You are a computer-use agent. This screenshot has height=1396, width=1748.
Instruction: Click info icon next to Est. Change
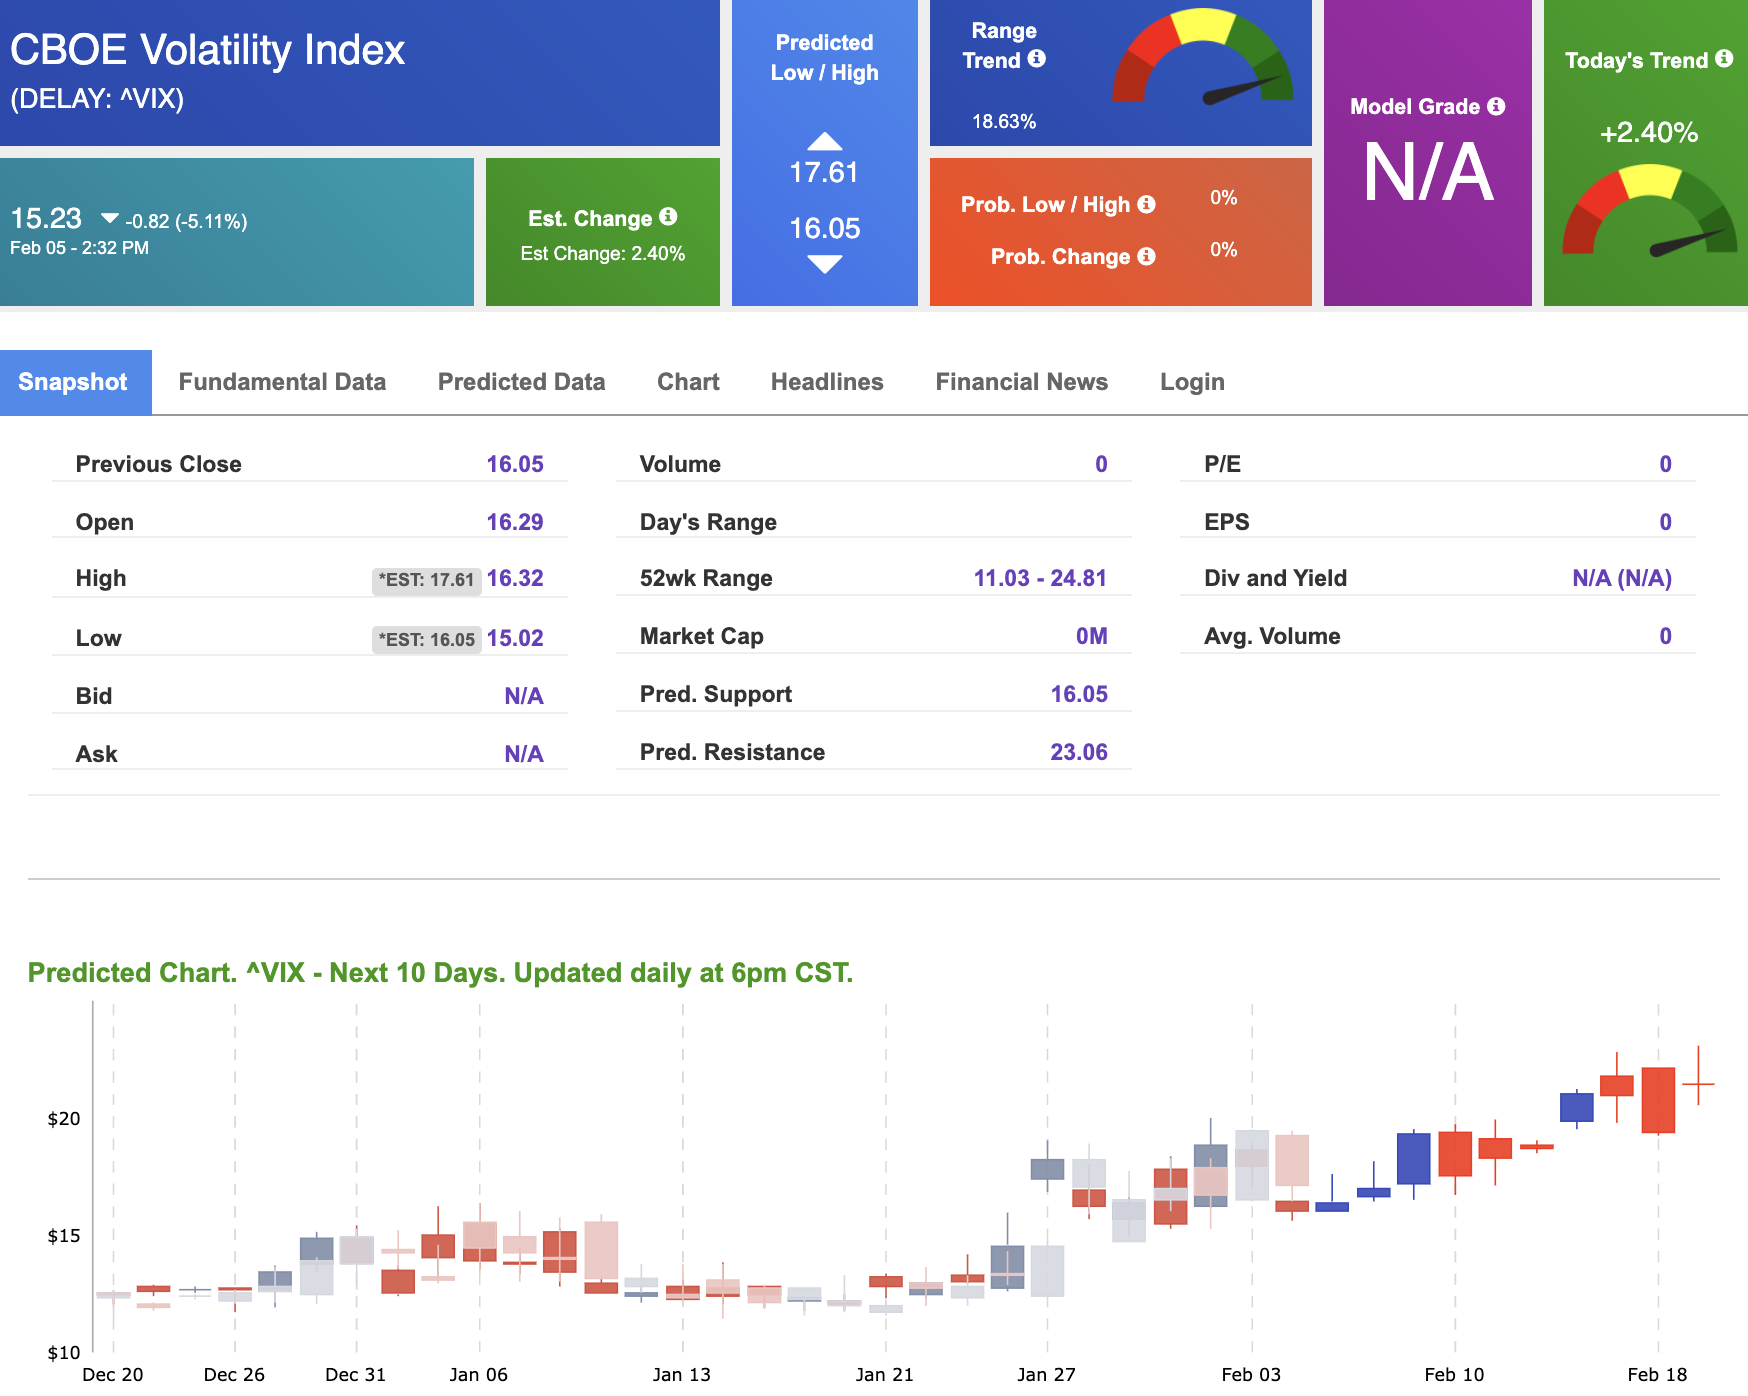tap(669, 216)
